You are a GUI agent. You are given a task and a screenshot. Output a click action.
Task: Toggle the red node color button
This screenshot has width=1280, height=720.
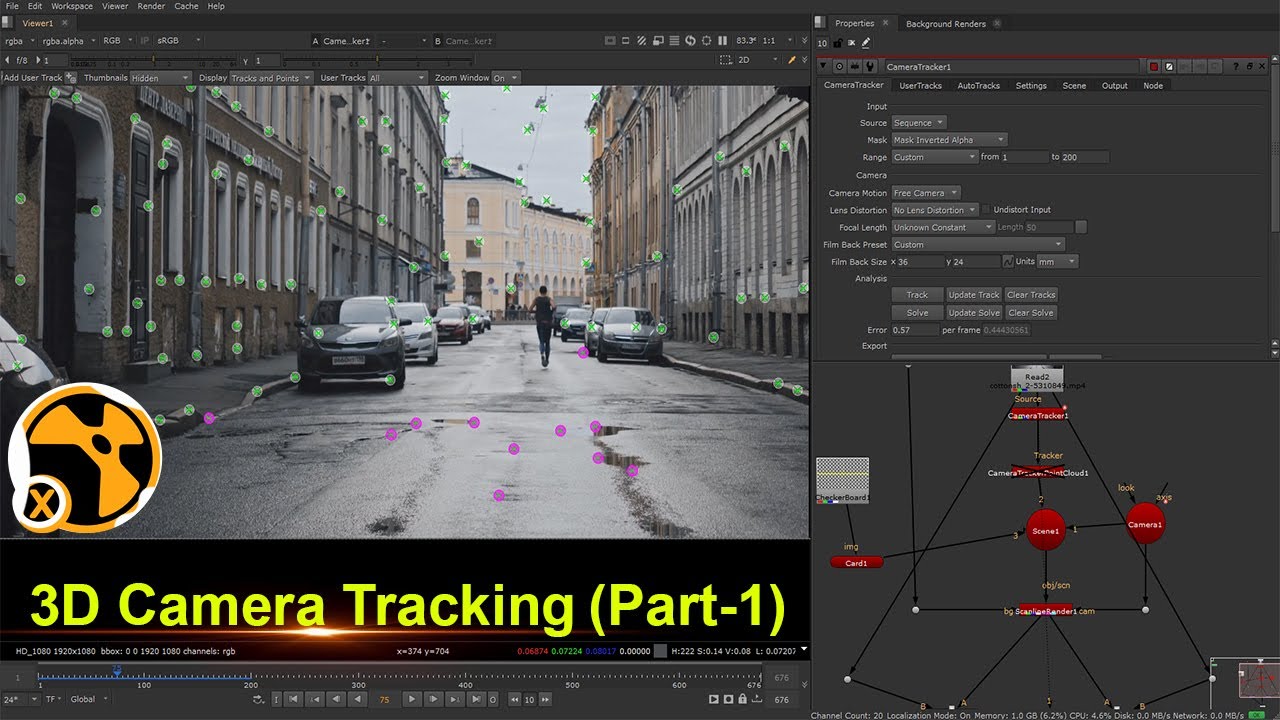pos(1153,67)
